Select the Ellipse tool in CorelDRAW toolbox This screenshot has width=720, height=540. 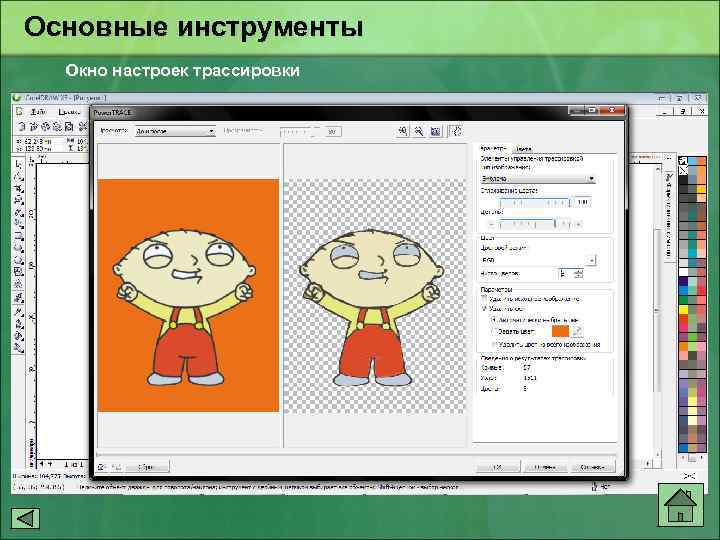[18, 248]
